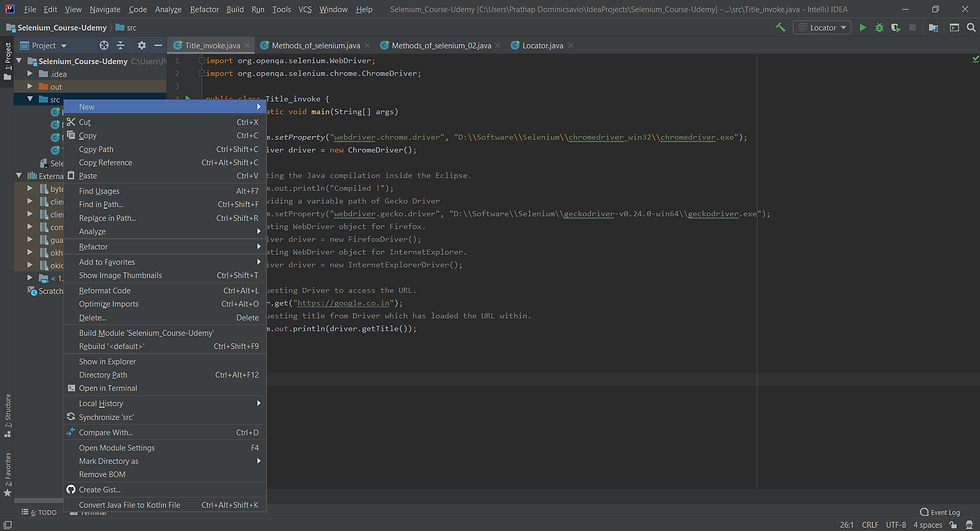Open the Event Log in status bar
This screenshot has width=980, height=531.
[939, 512]
